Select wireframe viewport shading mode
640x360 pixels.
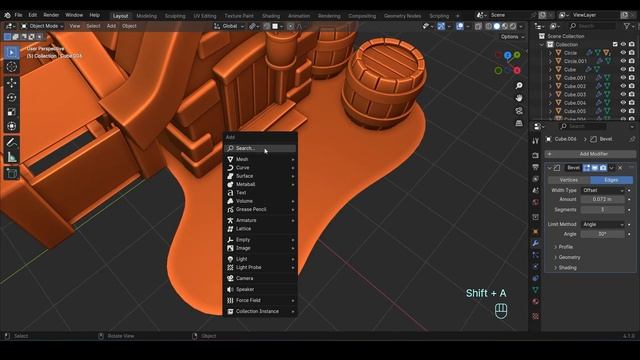coord(489,26)
